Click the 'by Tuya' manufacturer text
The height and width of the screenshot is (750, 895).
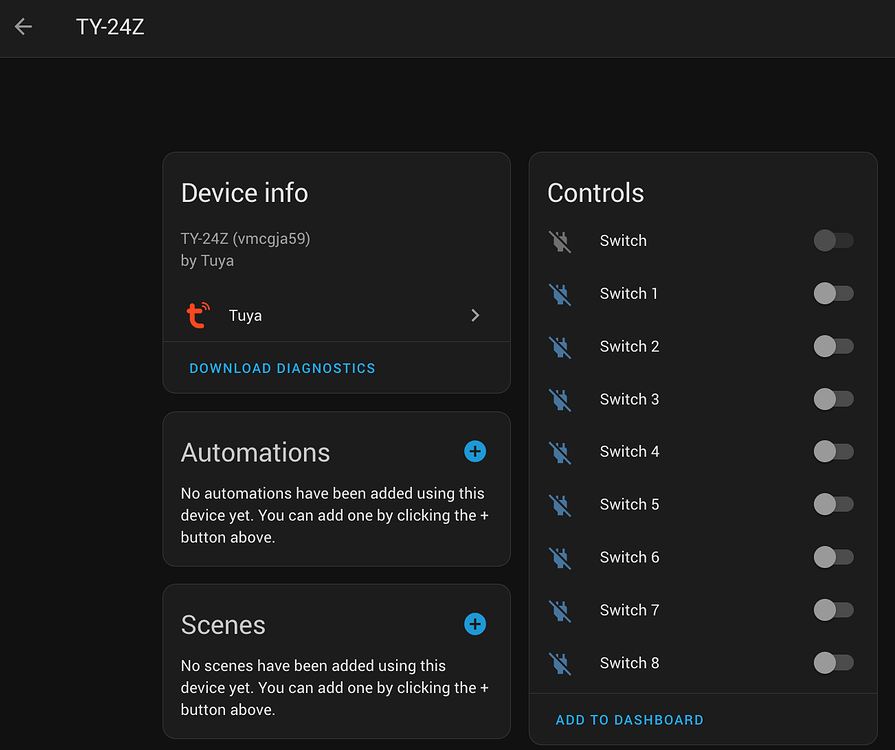pos(207,261)
